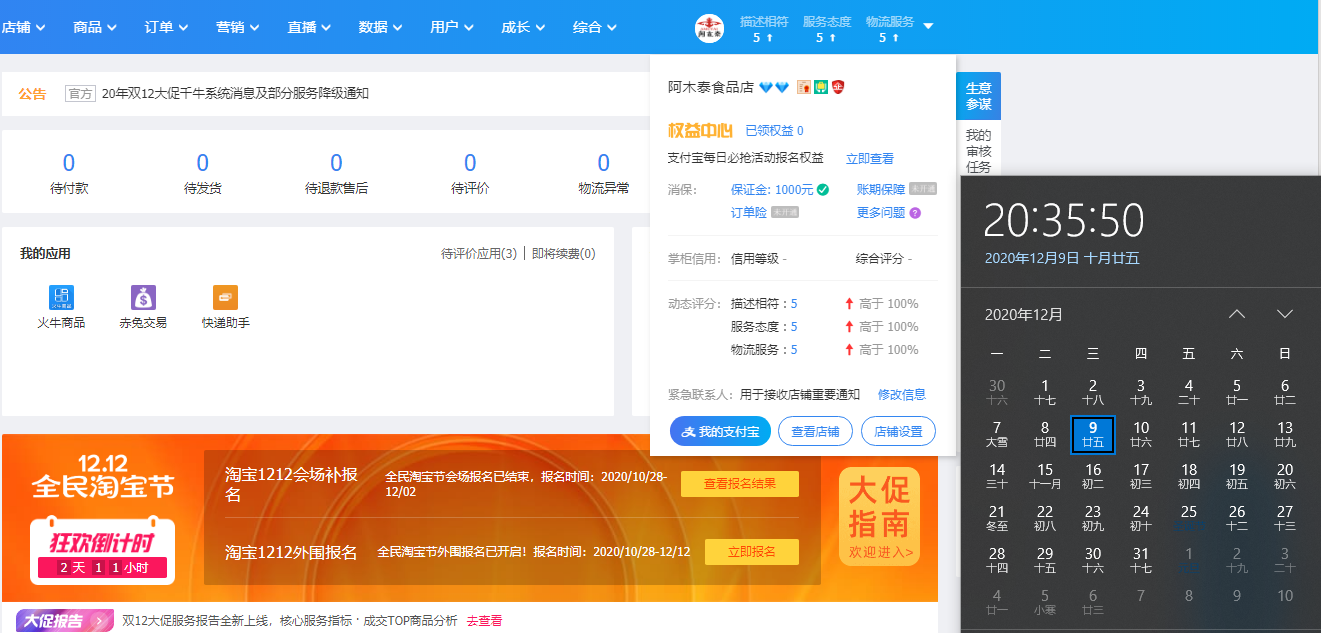Open the 火牛商品 app icon
This screenshot has width=1321, height=633.
pos(61,297)
